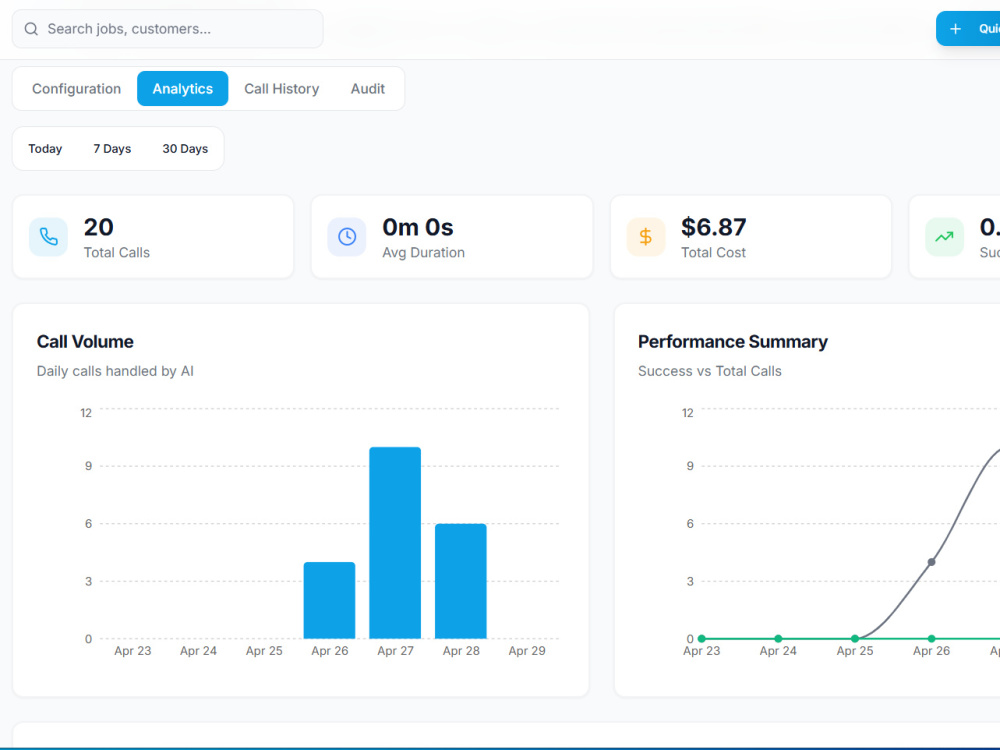Click the Total Calls label
Image resolution: width=1000 pixels, height=750 pixels.
(x=117, y=253)
